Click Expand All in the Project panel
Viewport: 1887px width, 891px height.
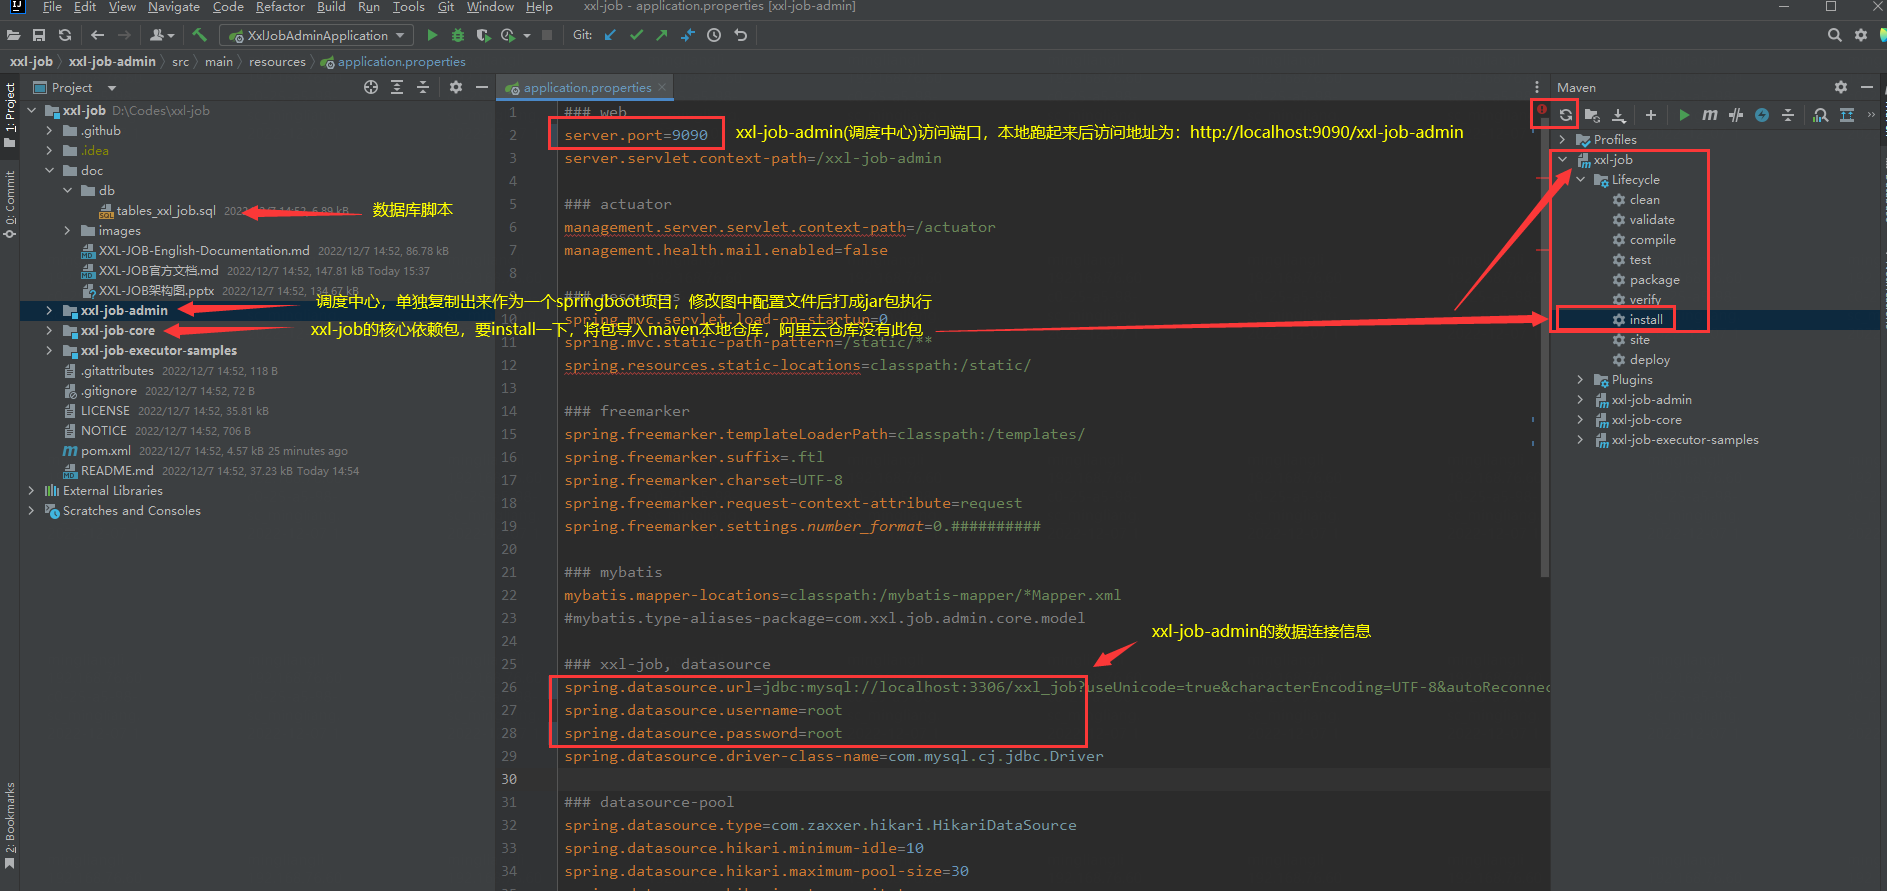397,87
